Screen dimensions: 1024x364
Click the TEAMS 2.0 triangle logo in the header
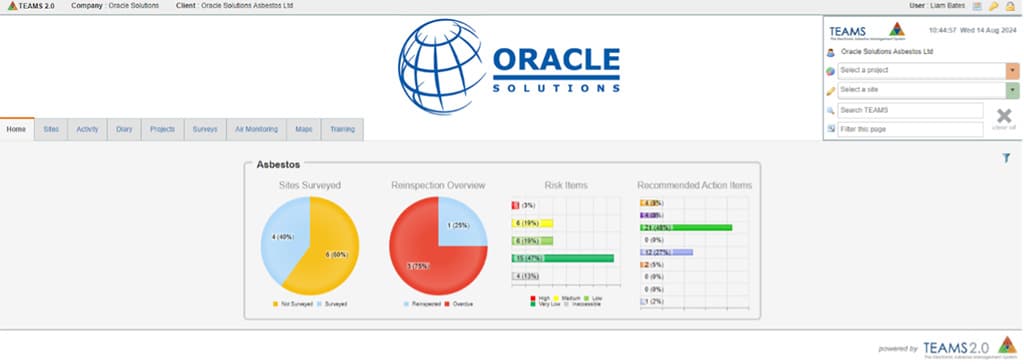[12, 5]
